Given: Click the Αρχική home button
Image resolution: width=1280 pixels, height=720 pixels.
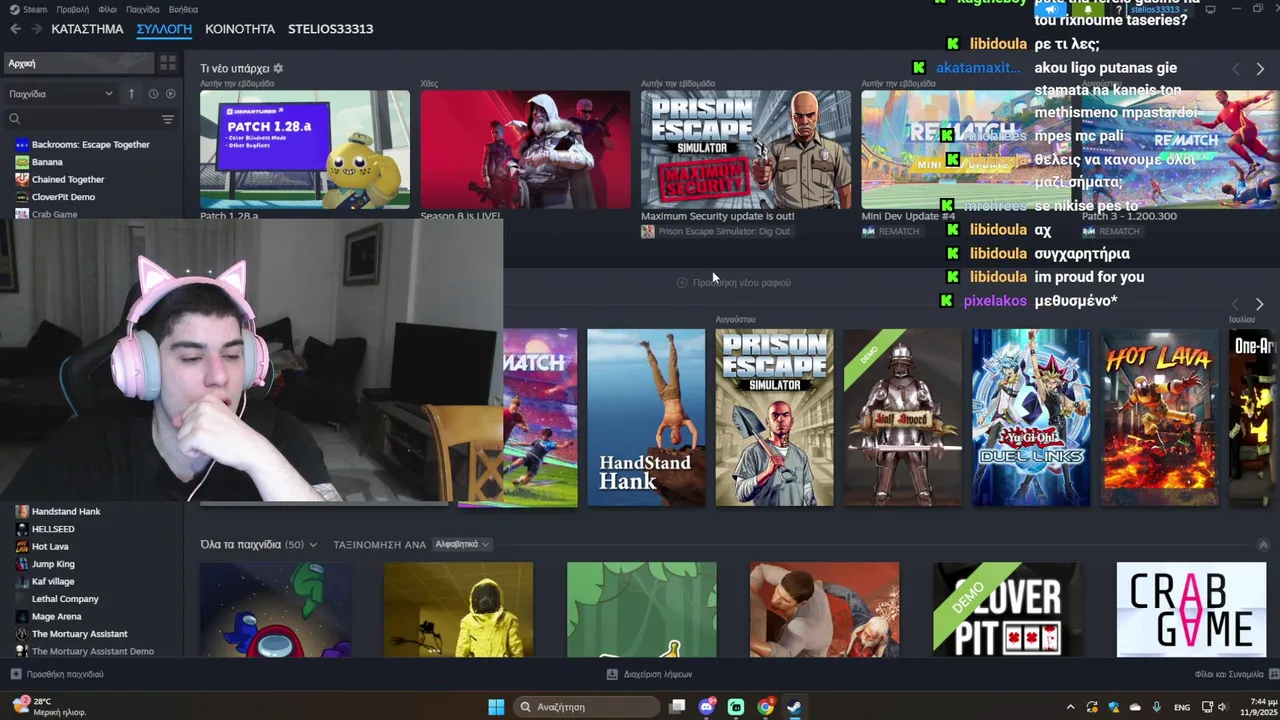Looking at the screenshot, I should [79, 63].
